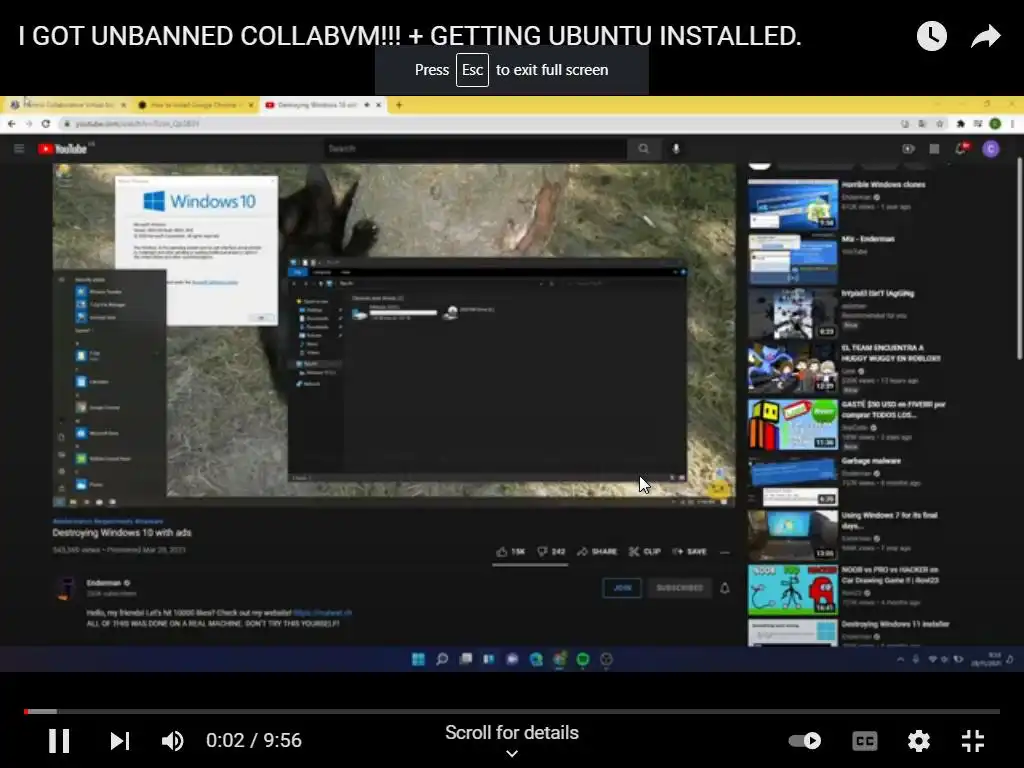
Task: Click the video title at top
Action: pos(409,36)
